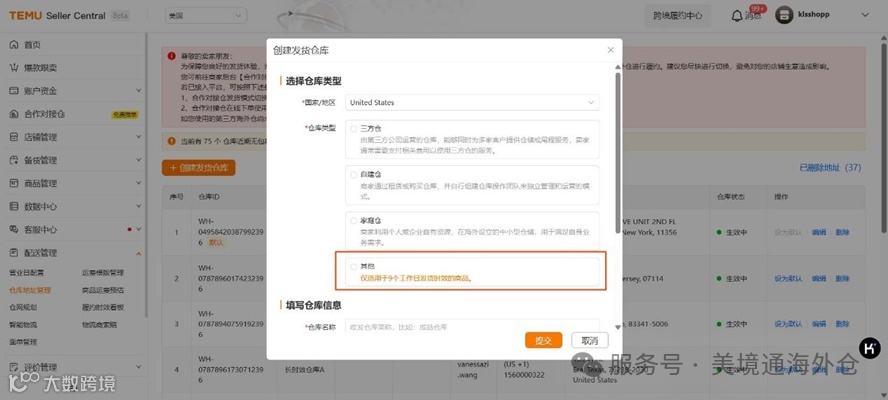Select the 自建仓 radio option
The height and width of the screenshot is (400, 888).
click(x=354, y=175)
